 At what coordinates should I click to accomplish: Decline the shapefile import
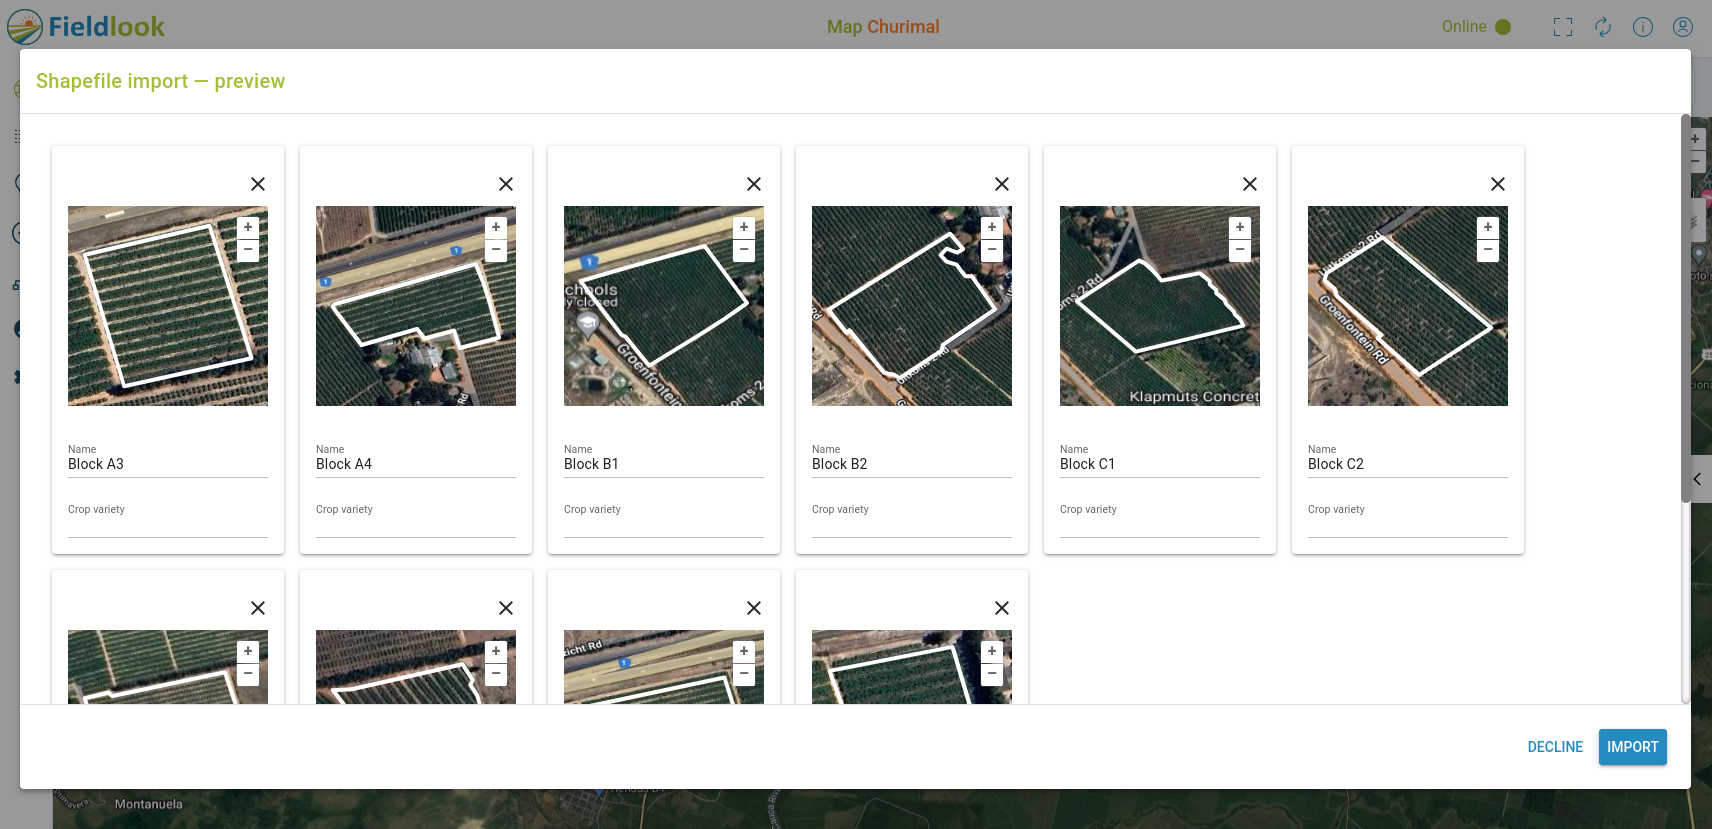tap(1555, 747)
